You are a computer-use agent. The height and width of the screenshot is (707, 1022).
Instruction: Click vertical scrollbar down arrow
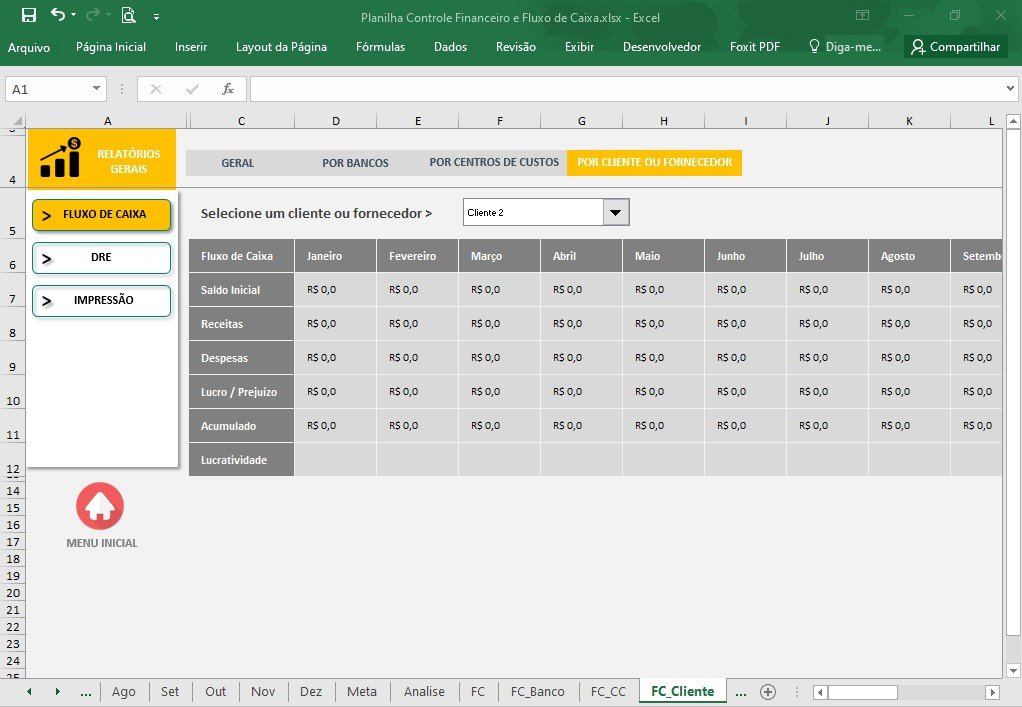pyautogui.click(x=1013, y=671)
